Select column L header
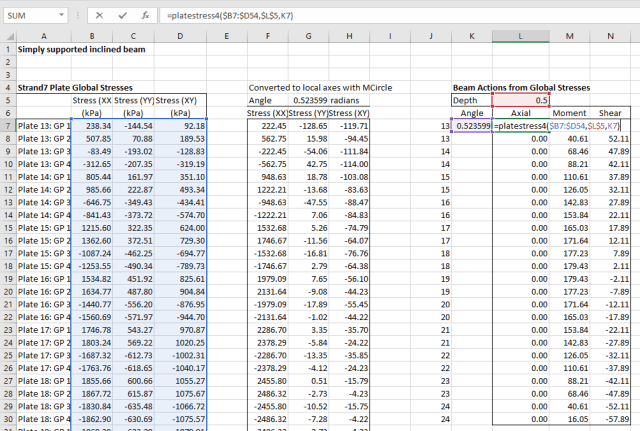 click(x=520, y=37)
